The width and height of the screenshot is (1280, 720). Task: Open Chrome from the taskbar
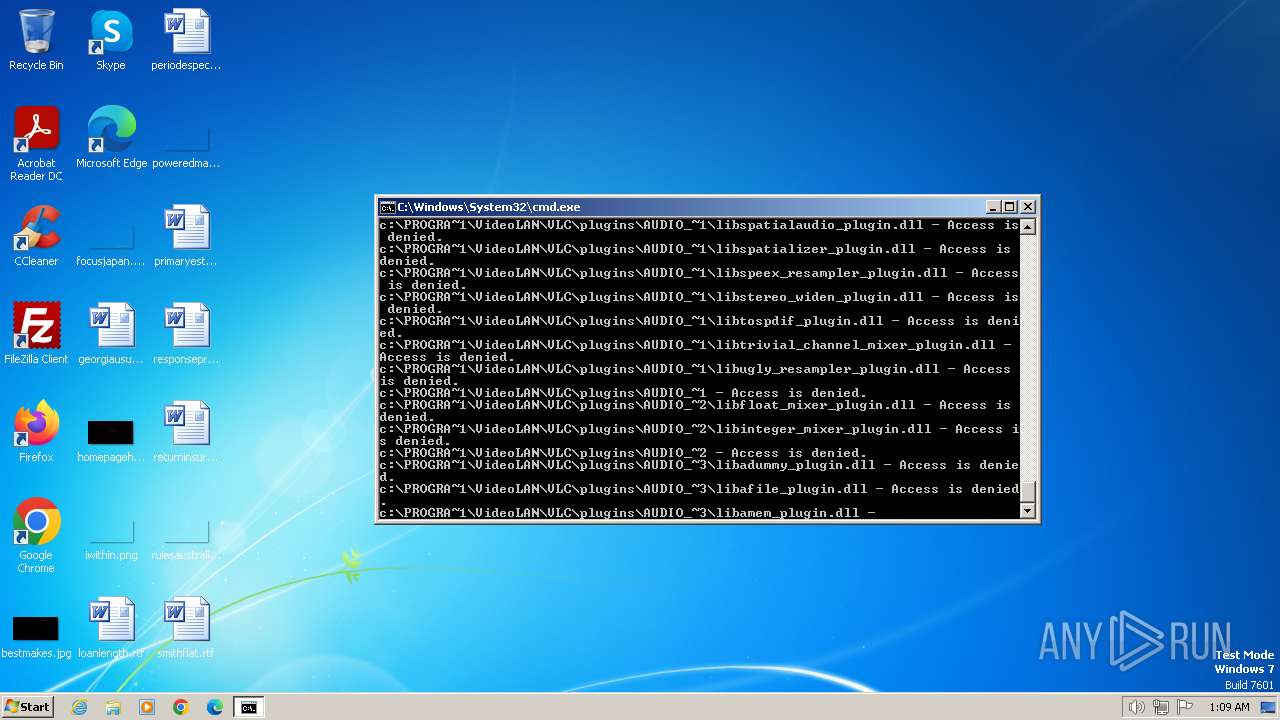point(181,707)
